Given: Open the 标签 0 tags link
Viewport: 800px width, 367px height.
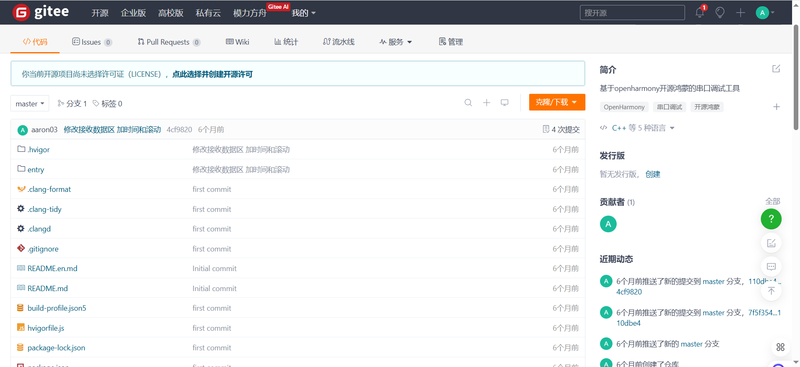Looking at the screenshot, I should click(107, 104).
